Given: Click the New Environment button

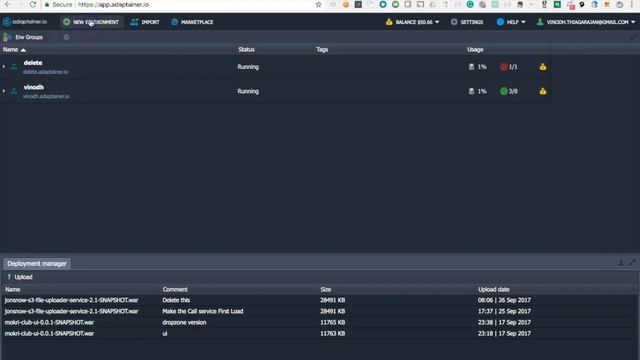Looking at the screenshot, I should coord(91,22).
